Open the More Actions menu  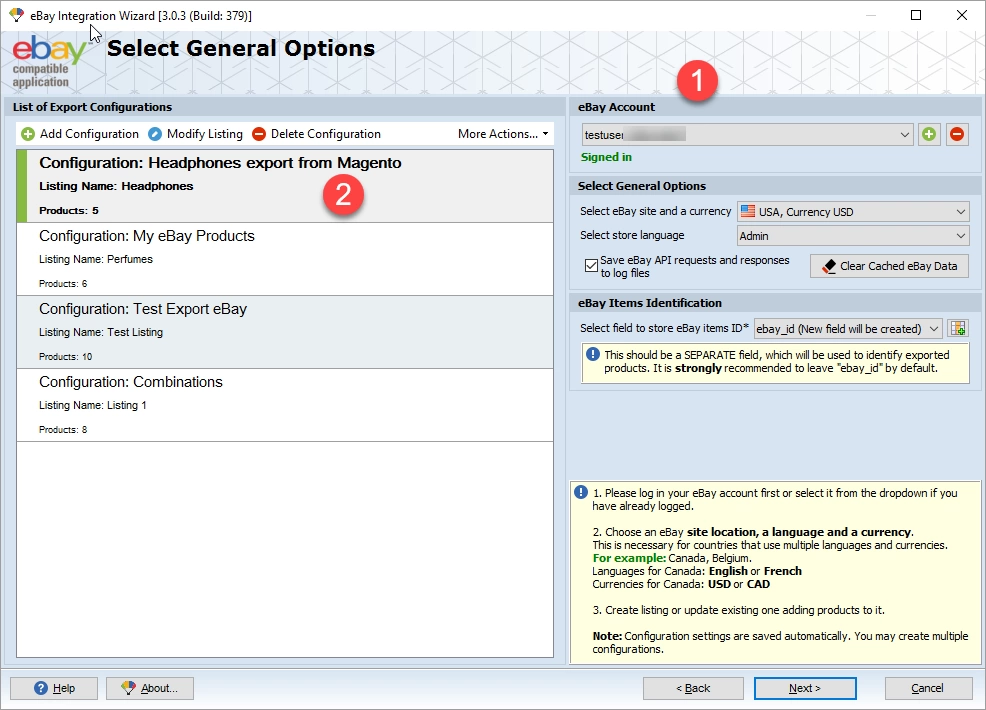coord(503,134)
